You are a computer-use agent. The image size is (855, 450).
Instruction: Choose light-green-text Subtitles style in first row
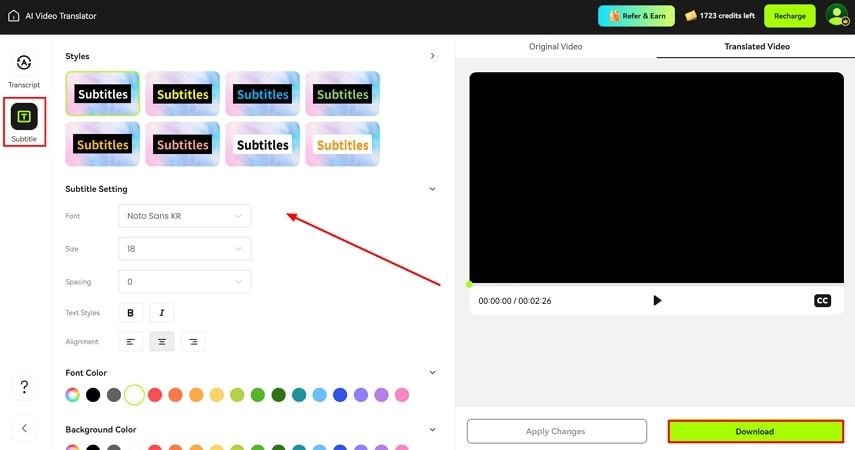click(342, 94)
